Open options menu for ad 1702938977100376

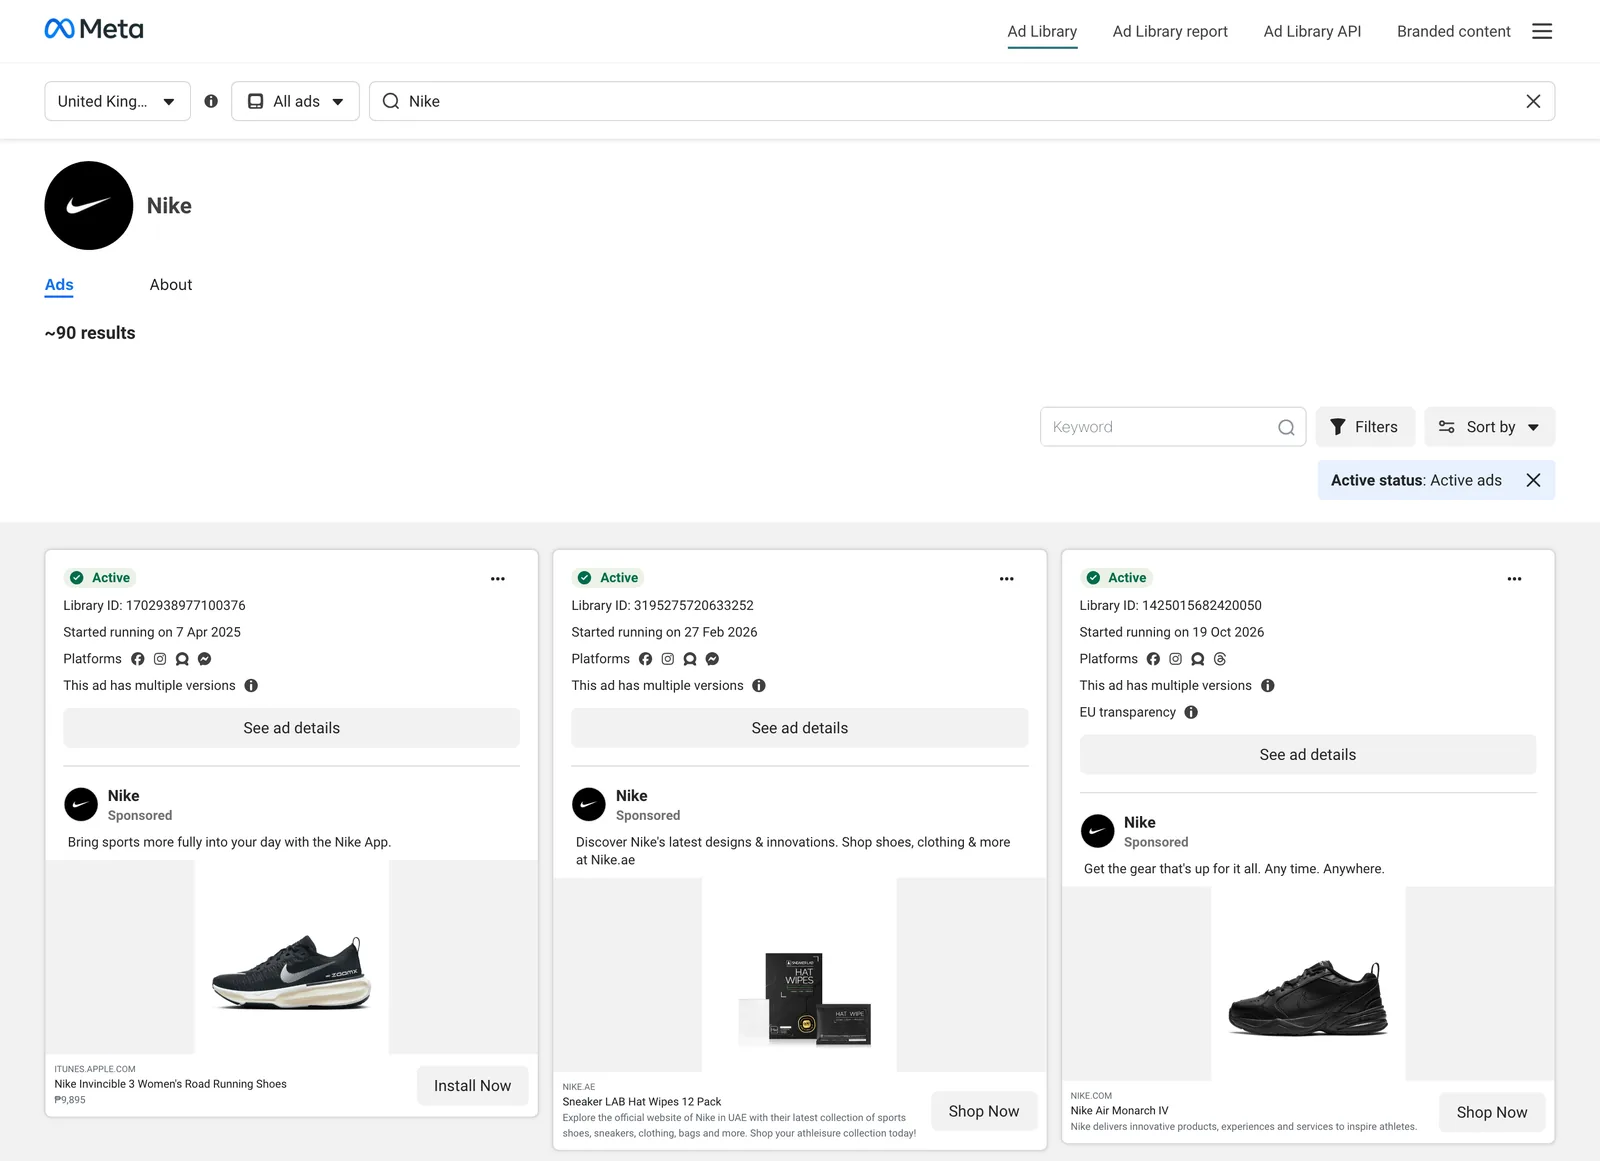[498, 579]
